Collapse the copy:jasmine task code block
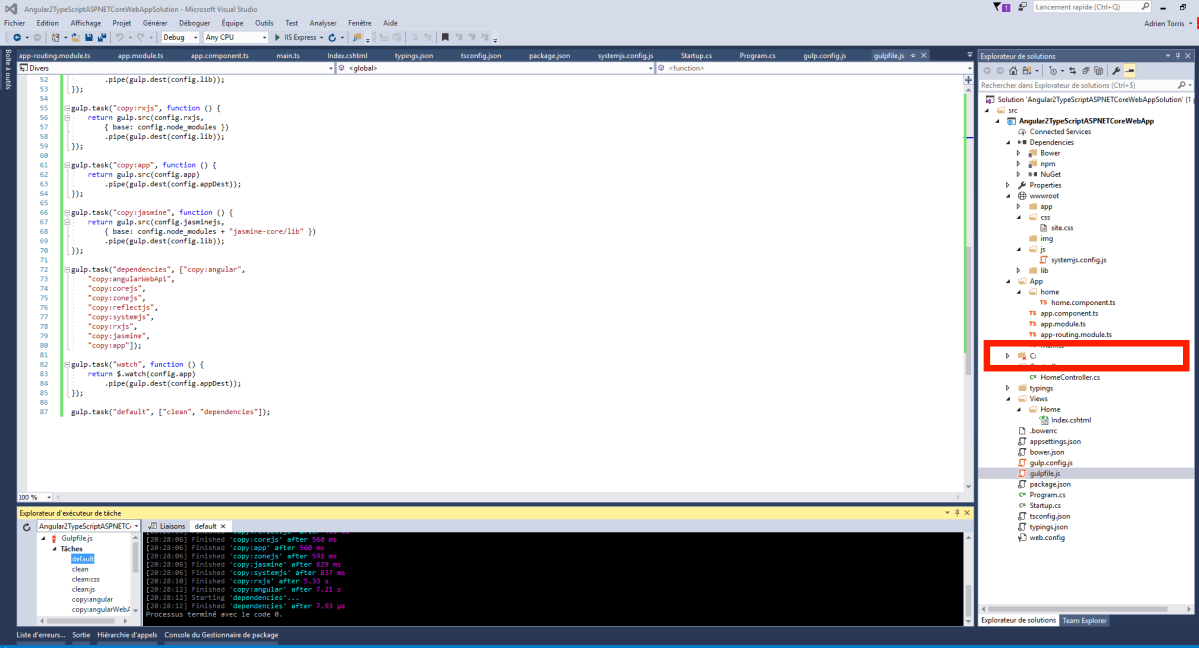The width and height of the screenshot is (1199, 648). 67,213
